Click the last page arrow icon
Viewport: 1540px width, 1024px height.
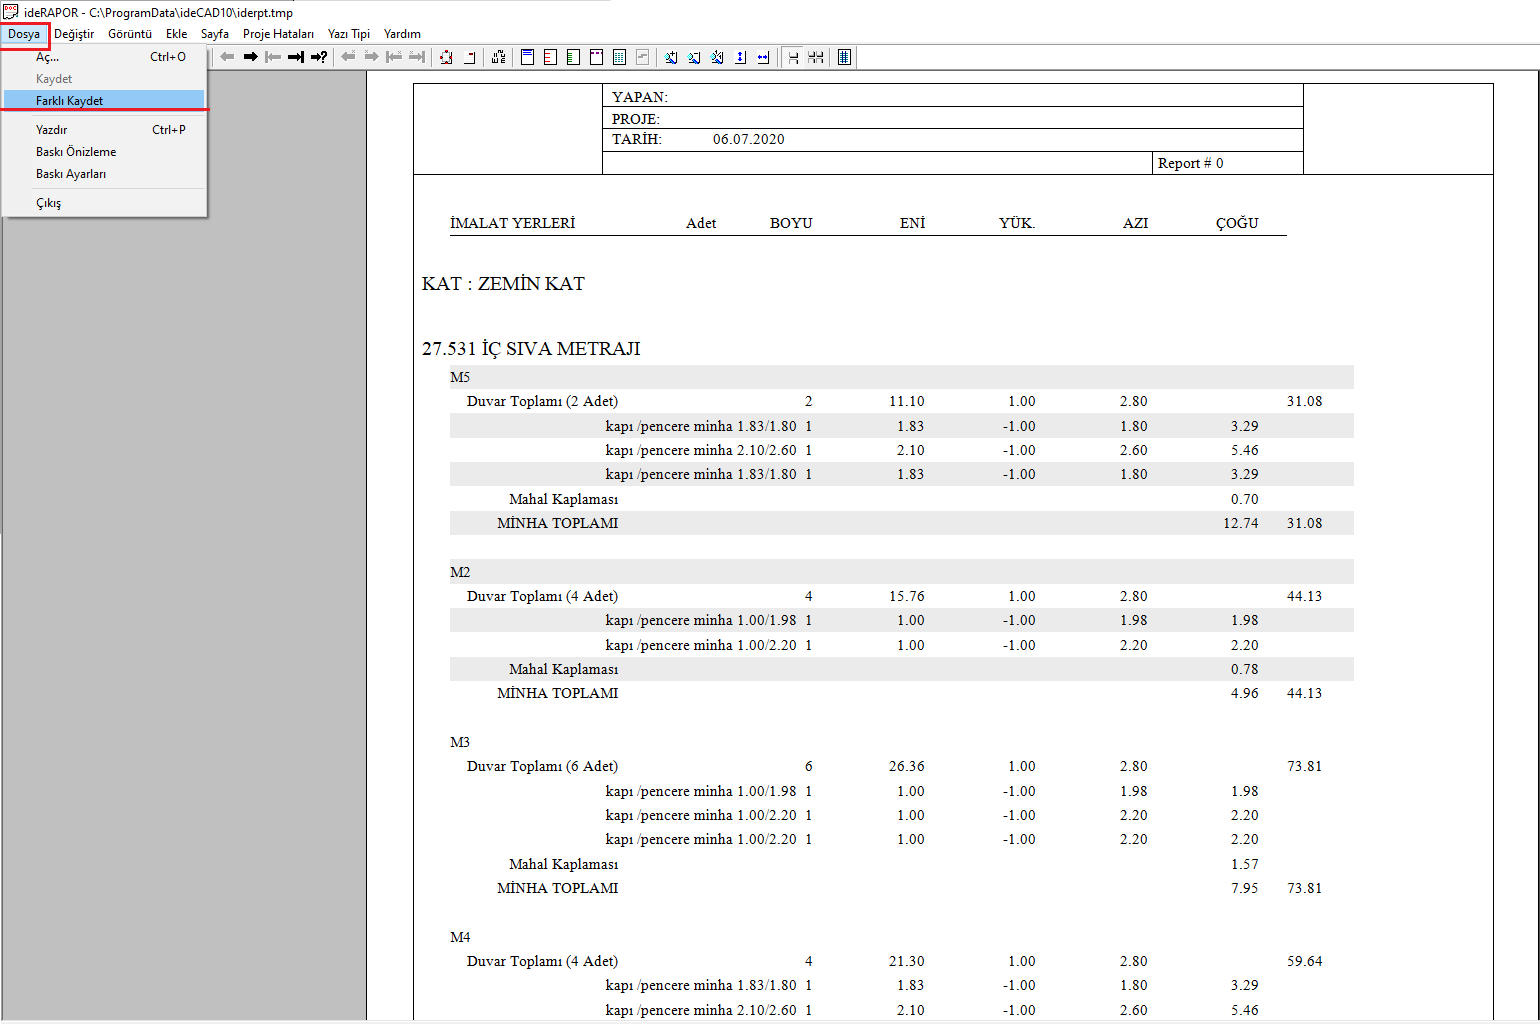[296, 57]
